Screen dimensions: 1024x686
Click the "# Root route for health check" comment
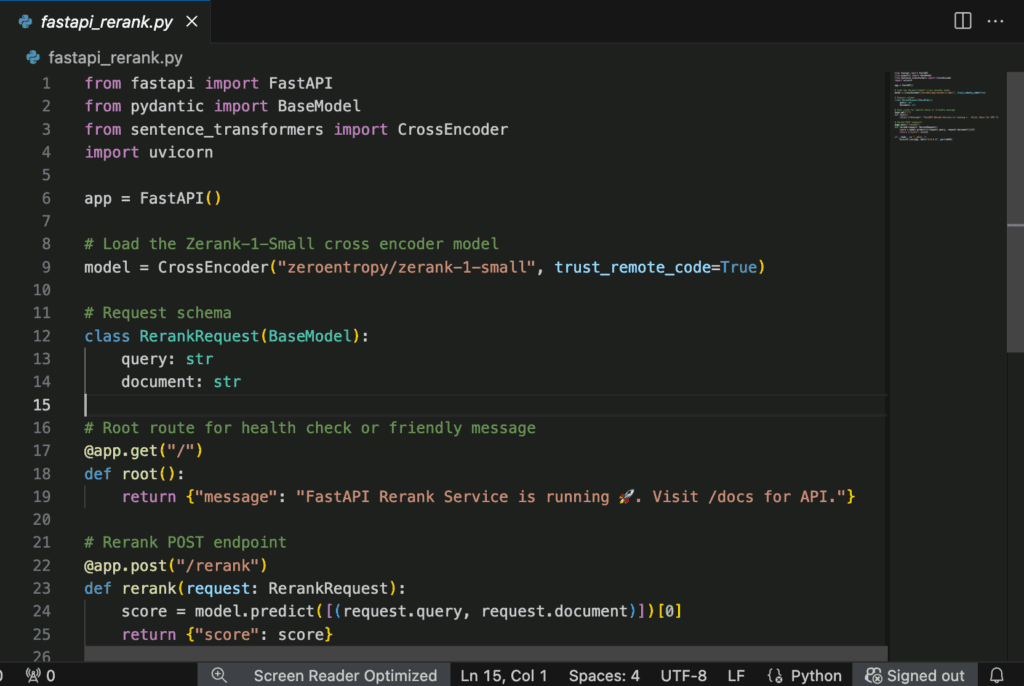[x=310, y=428]
